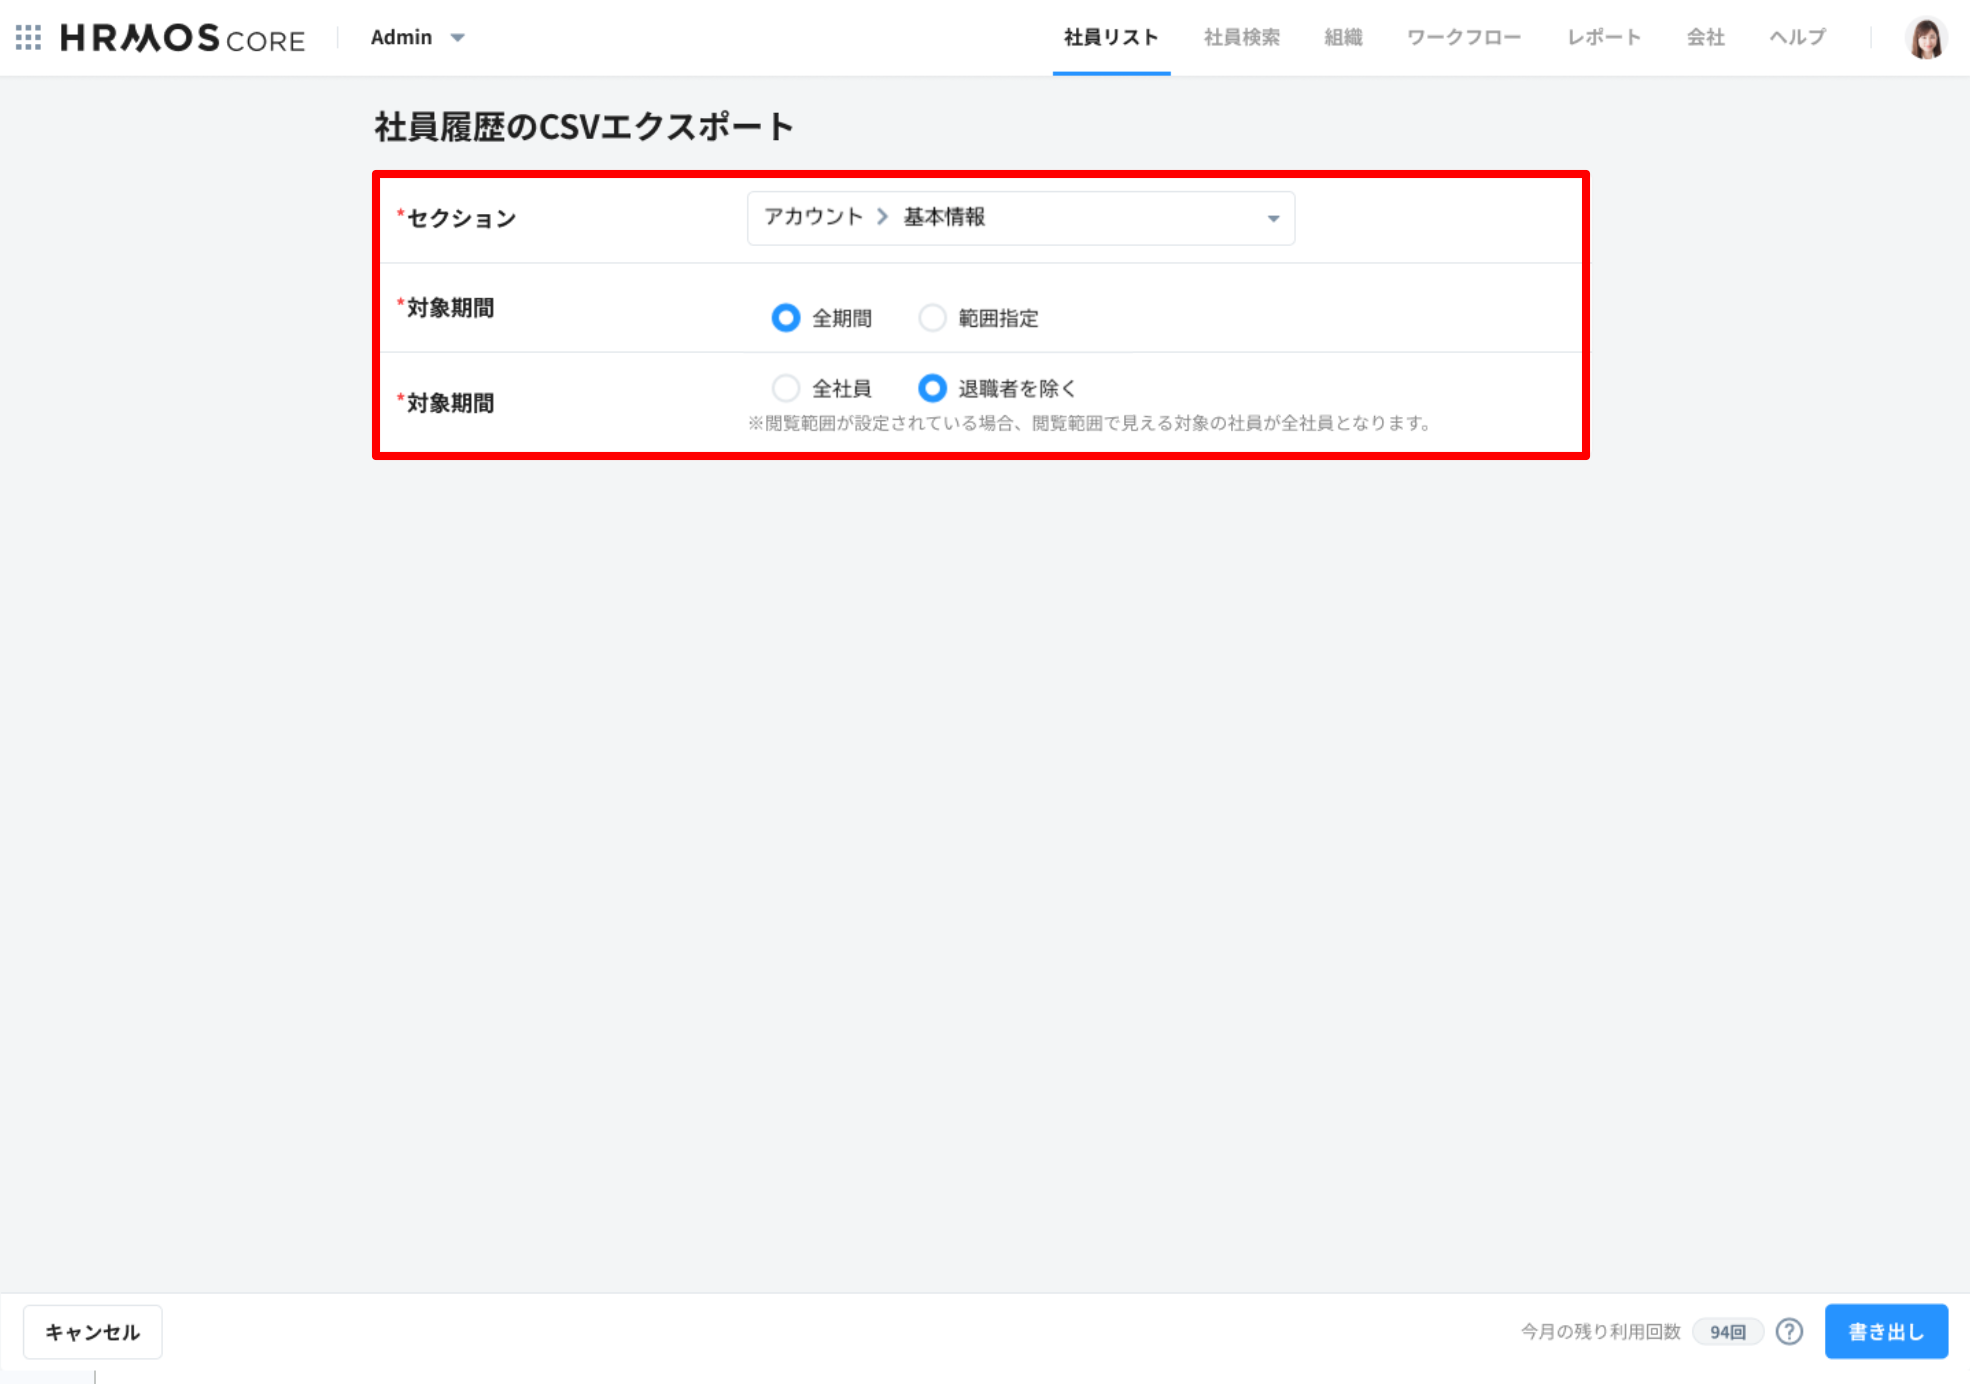1970x1384 pixels.
Task: Click the セクション dropdown arrow
Action: (x=1273, y=218)
